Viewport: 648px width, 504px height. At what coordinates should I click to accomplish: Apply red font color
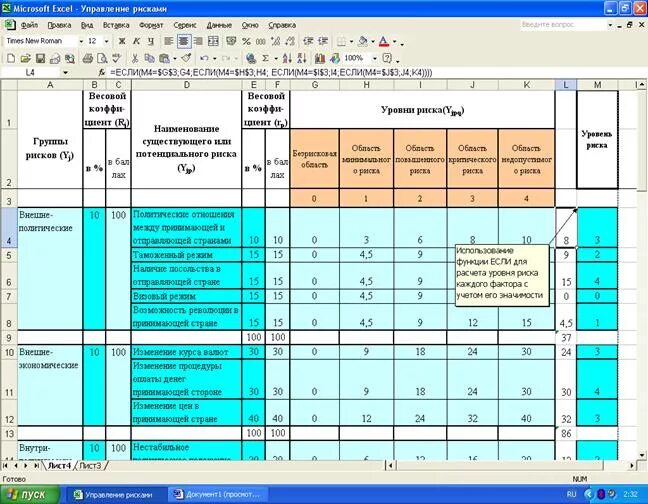click(x=384, y=41)
